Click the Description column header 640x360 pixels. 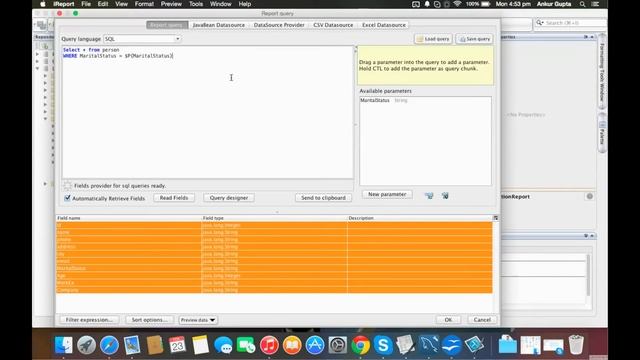[x=420, y=218]
